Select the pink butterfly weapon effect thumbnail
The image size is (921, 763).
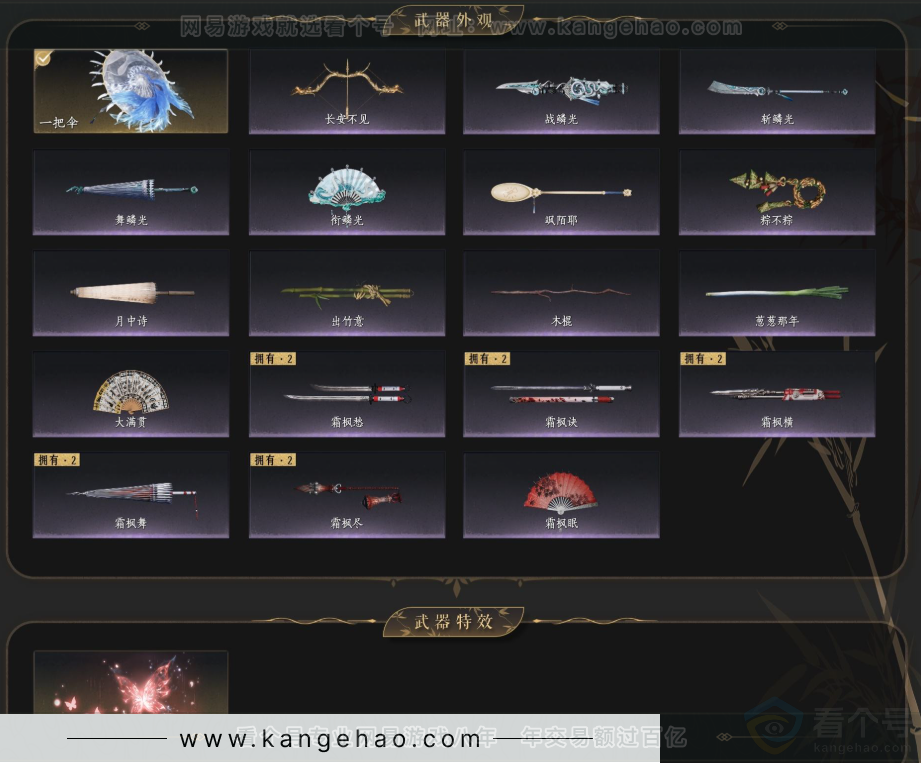(131, 685)
